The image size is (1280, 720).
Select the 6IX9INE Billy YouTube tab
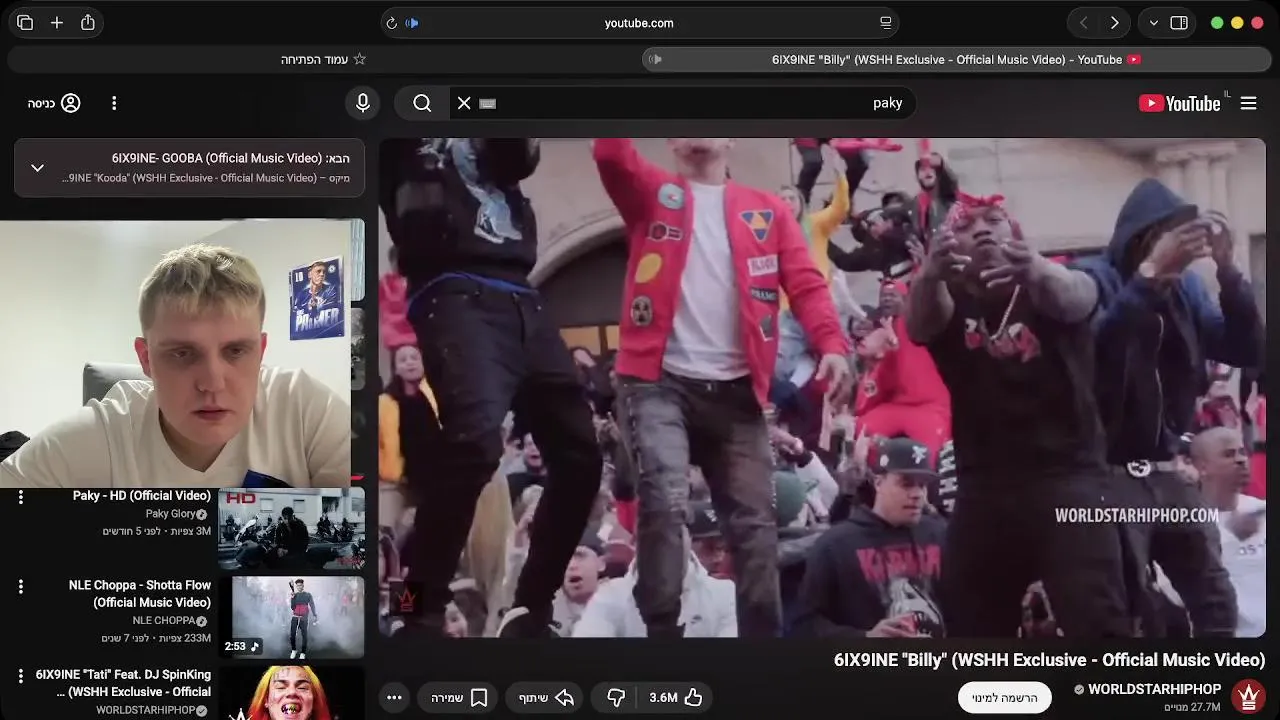pos(956,60)
